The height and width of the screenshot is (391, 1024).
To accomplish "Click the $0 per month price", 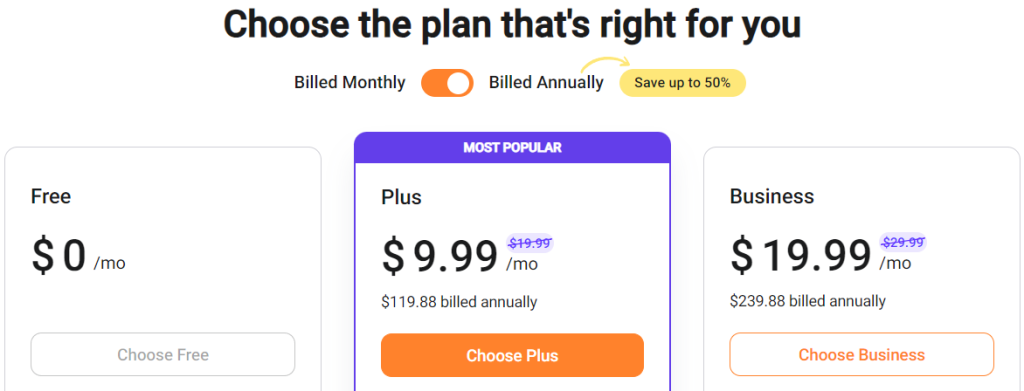I will [78, 255].
